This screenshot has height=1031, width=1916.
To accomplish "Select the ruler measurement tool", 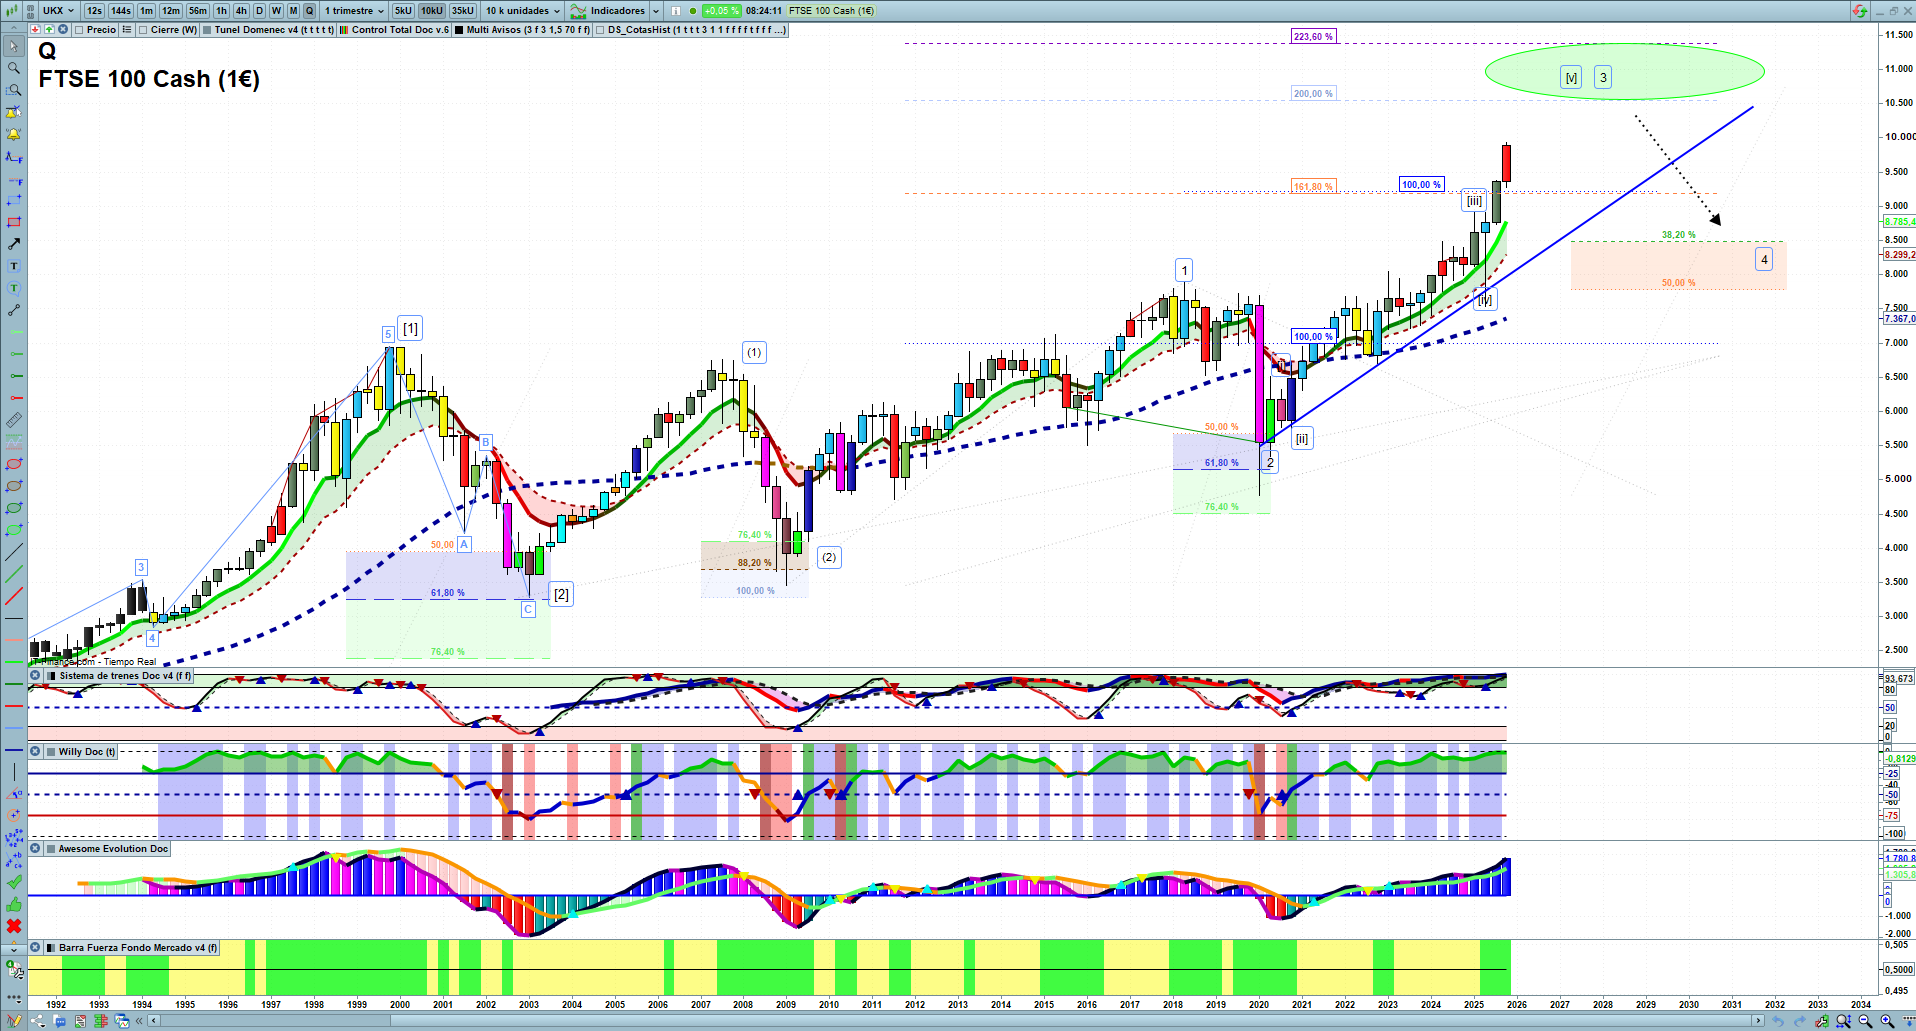I will 14,420.
